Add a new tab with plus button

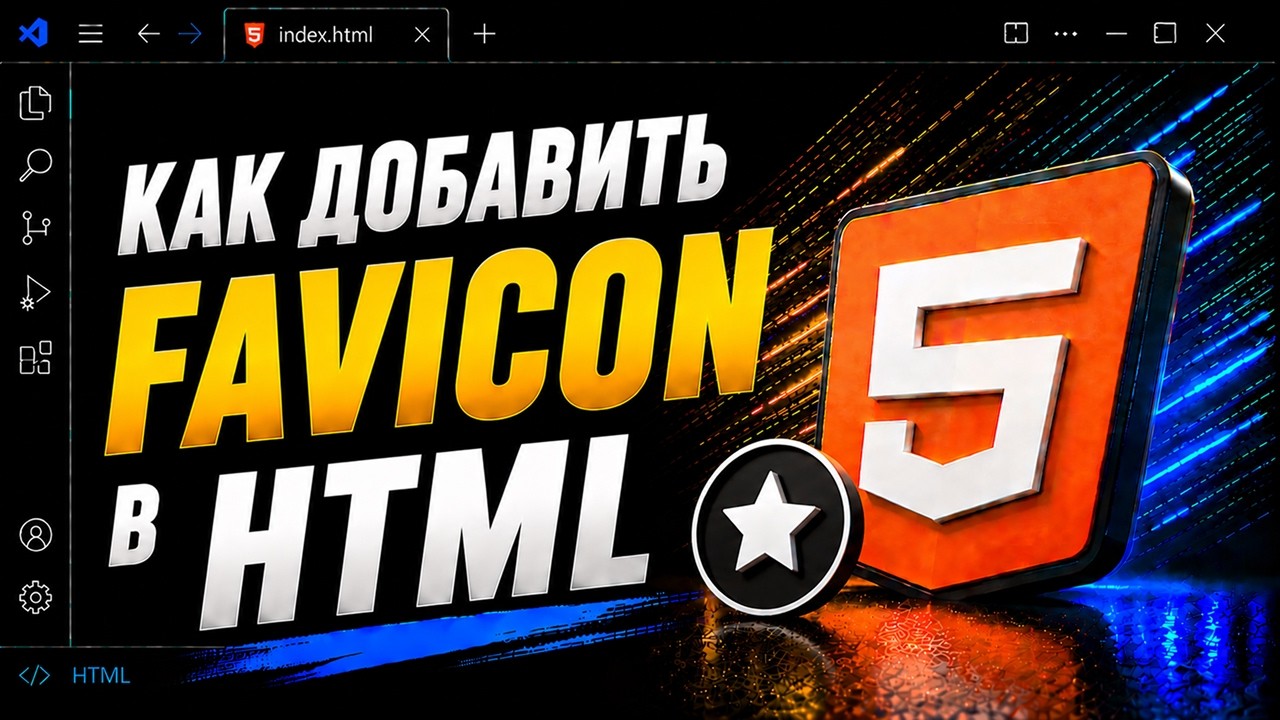[x=484, y=34]
